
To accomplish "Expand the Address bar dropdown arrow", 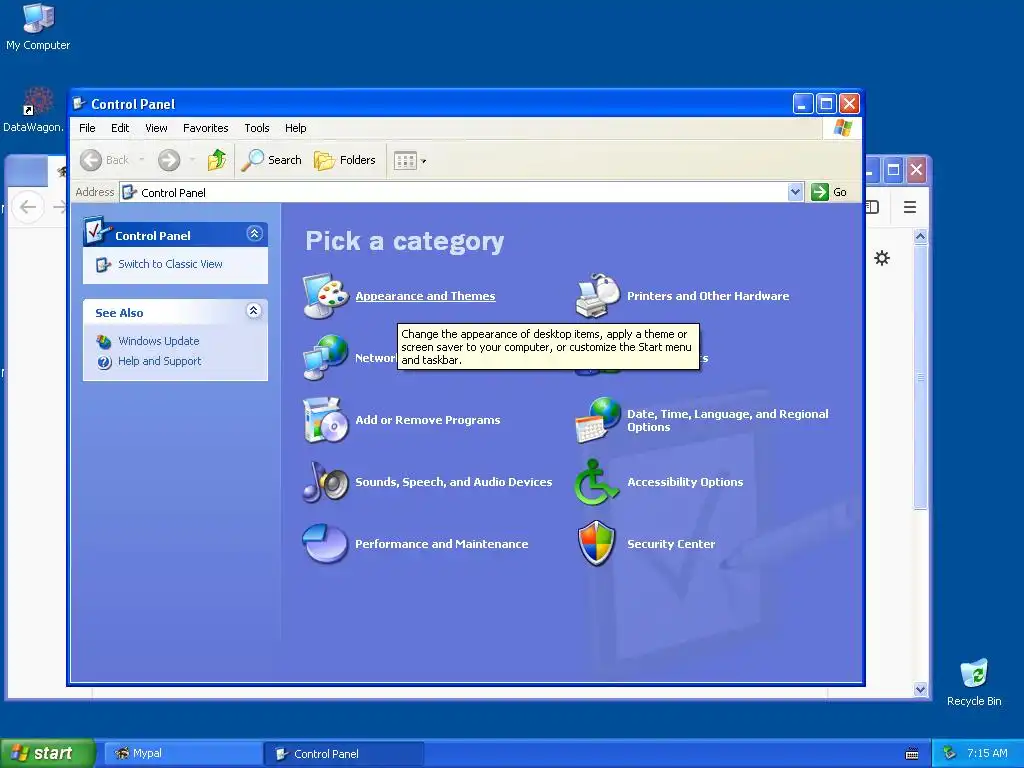I will coord(795,192).
